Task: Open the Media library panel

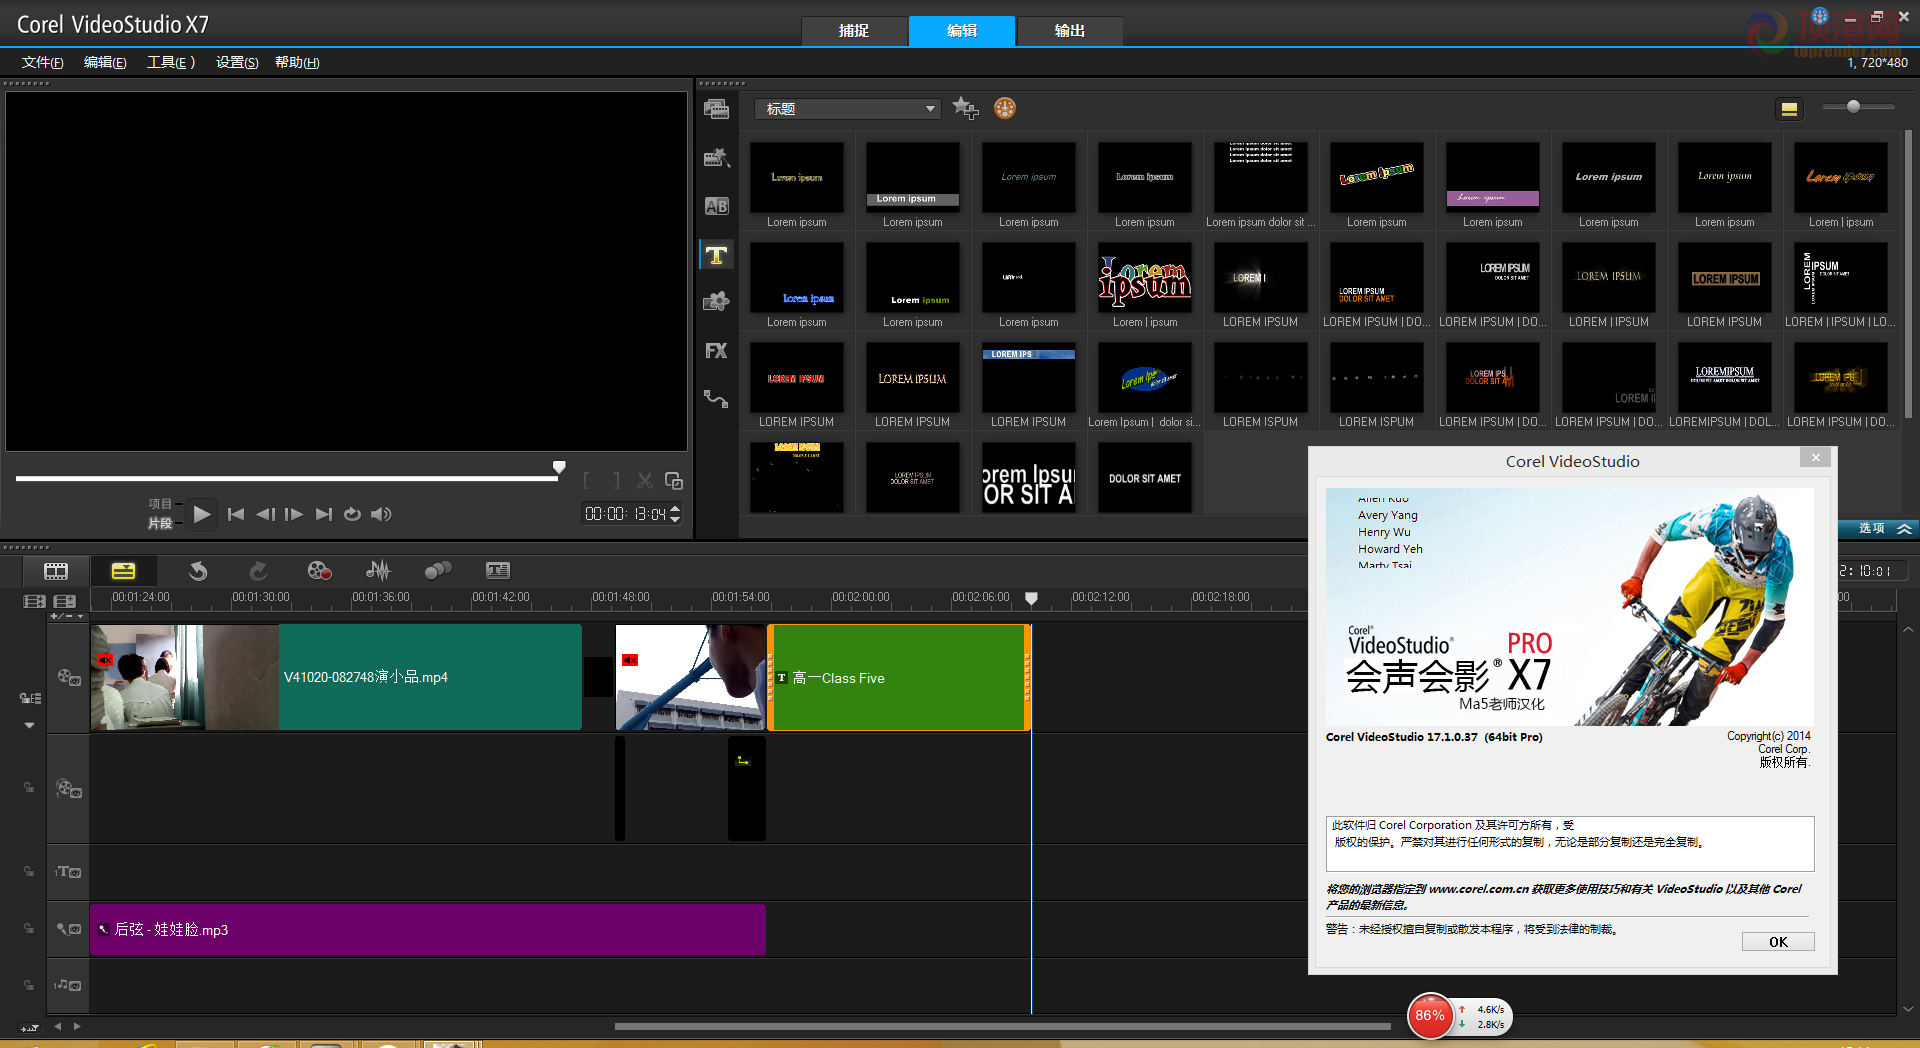Action: [x=716, y=109]
